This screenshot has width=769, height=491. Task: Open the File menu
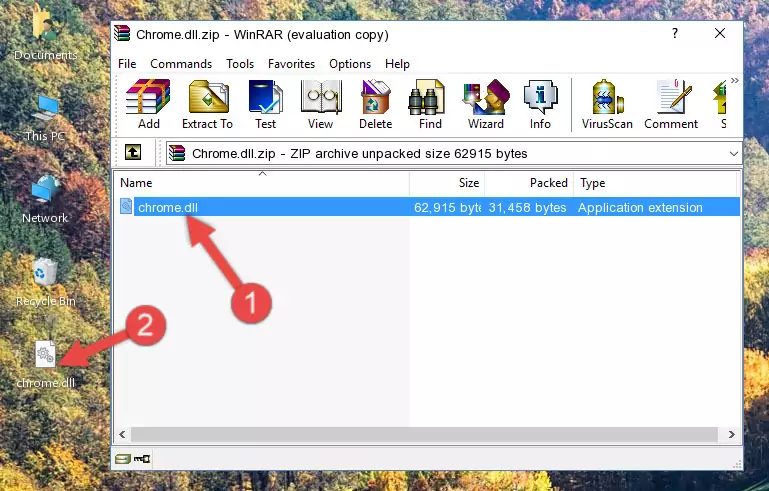click(x=127, y=64)
